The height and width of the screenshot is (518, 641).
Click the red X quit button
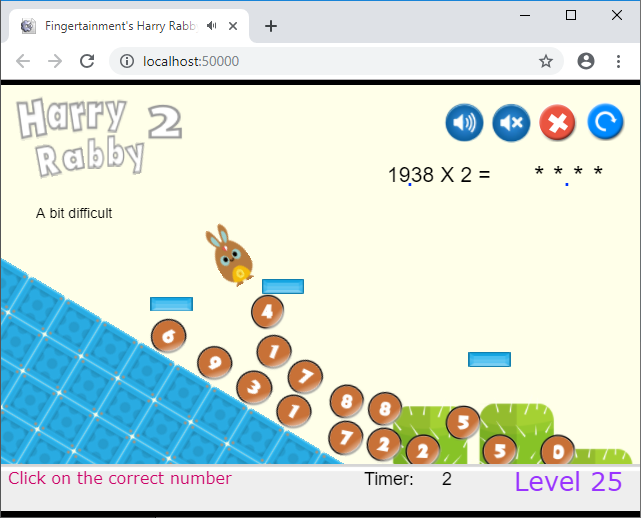(558, 123)
